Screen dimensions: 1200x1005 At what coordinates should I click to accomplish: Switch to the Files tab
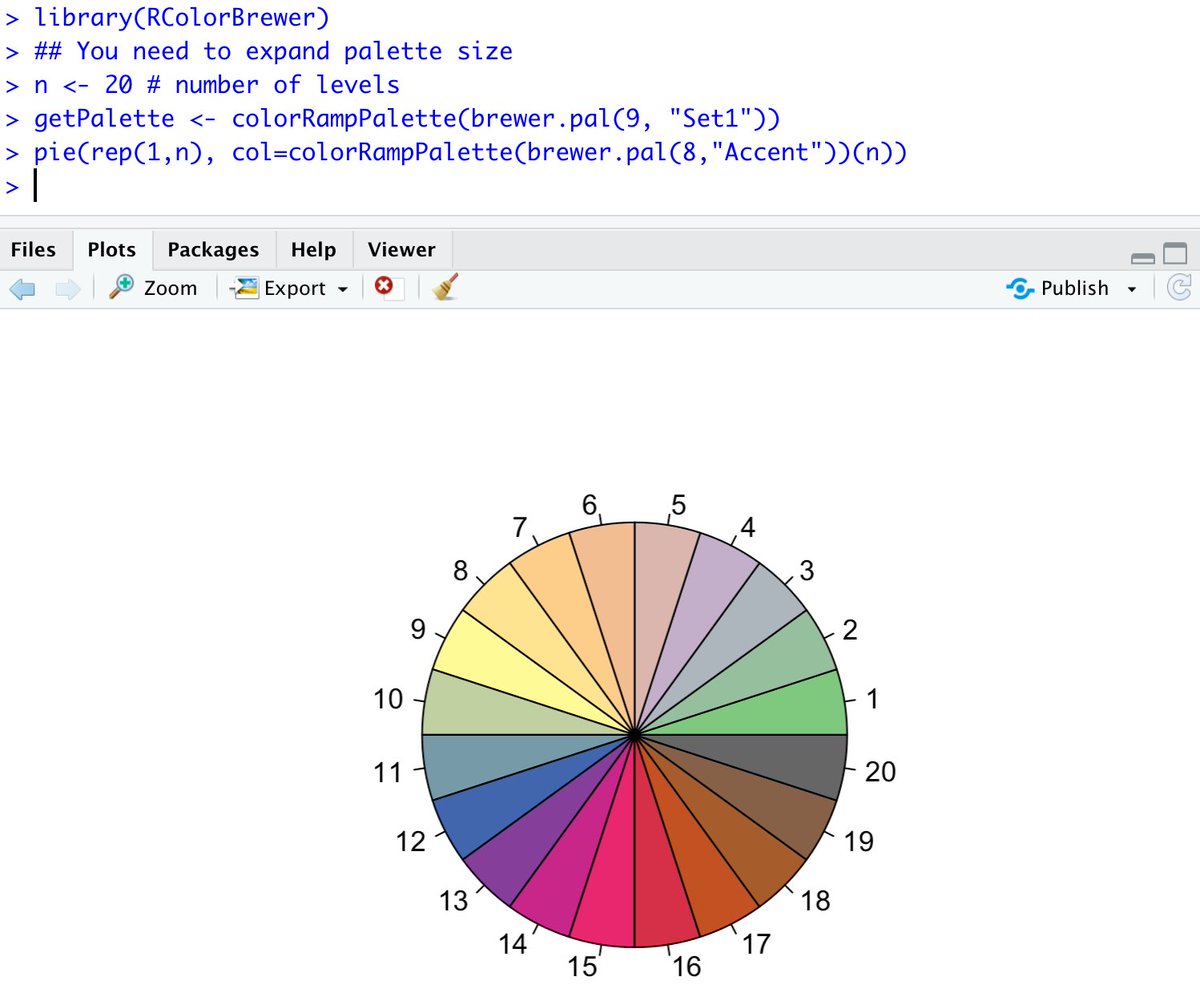tap(33, 249)
